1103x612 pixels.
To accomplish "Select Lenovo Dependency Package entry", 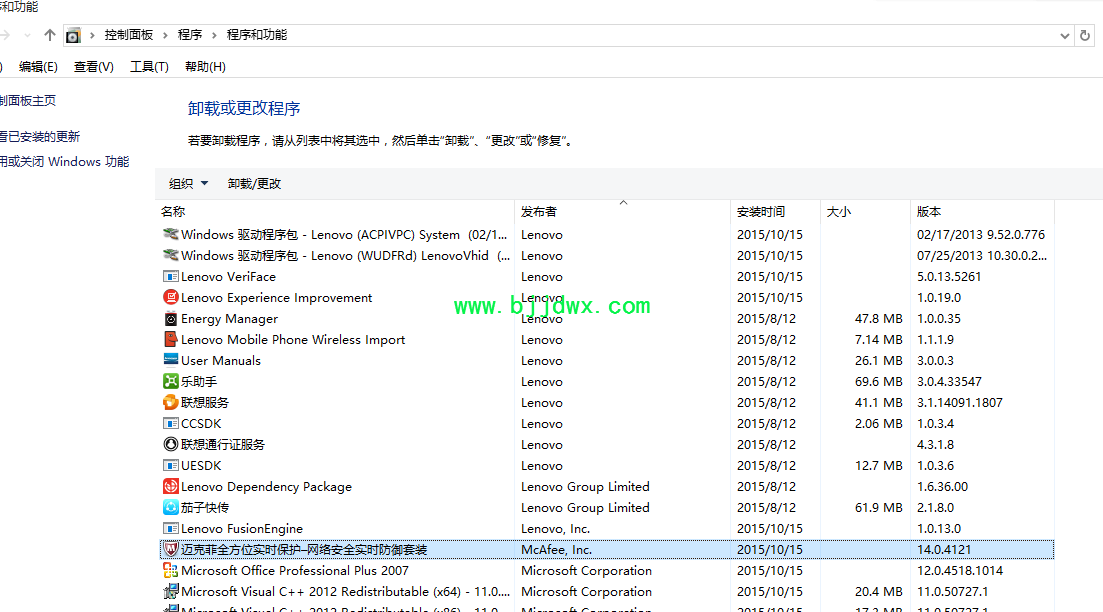I will click(x=266, y=487).
